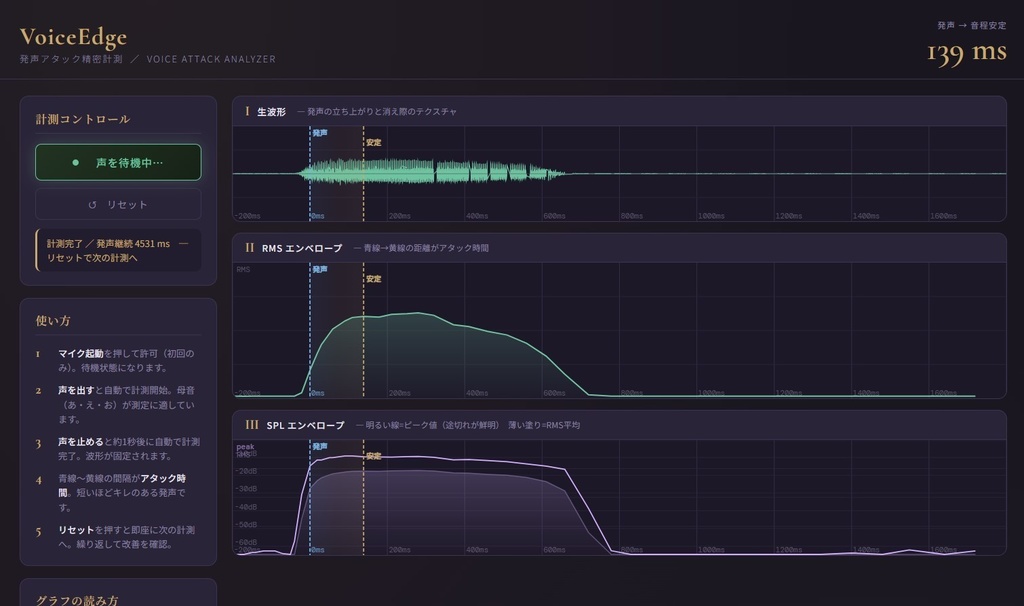Click the 1200ms axis label in RMS chart
Image resolution: width=1024 pixels, height=606 pixels.
coord(788,392)
